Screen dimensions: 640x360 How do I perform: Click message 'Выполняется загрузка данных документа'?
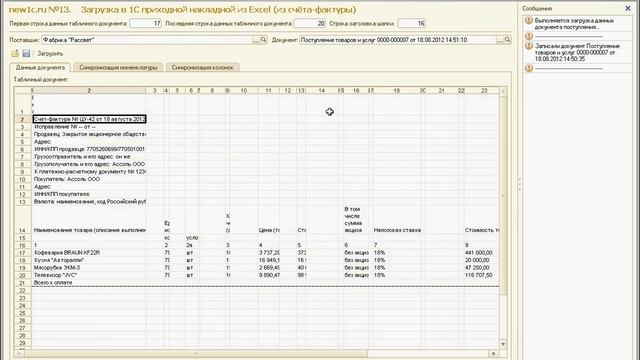coord(574,24)
